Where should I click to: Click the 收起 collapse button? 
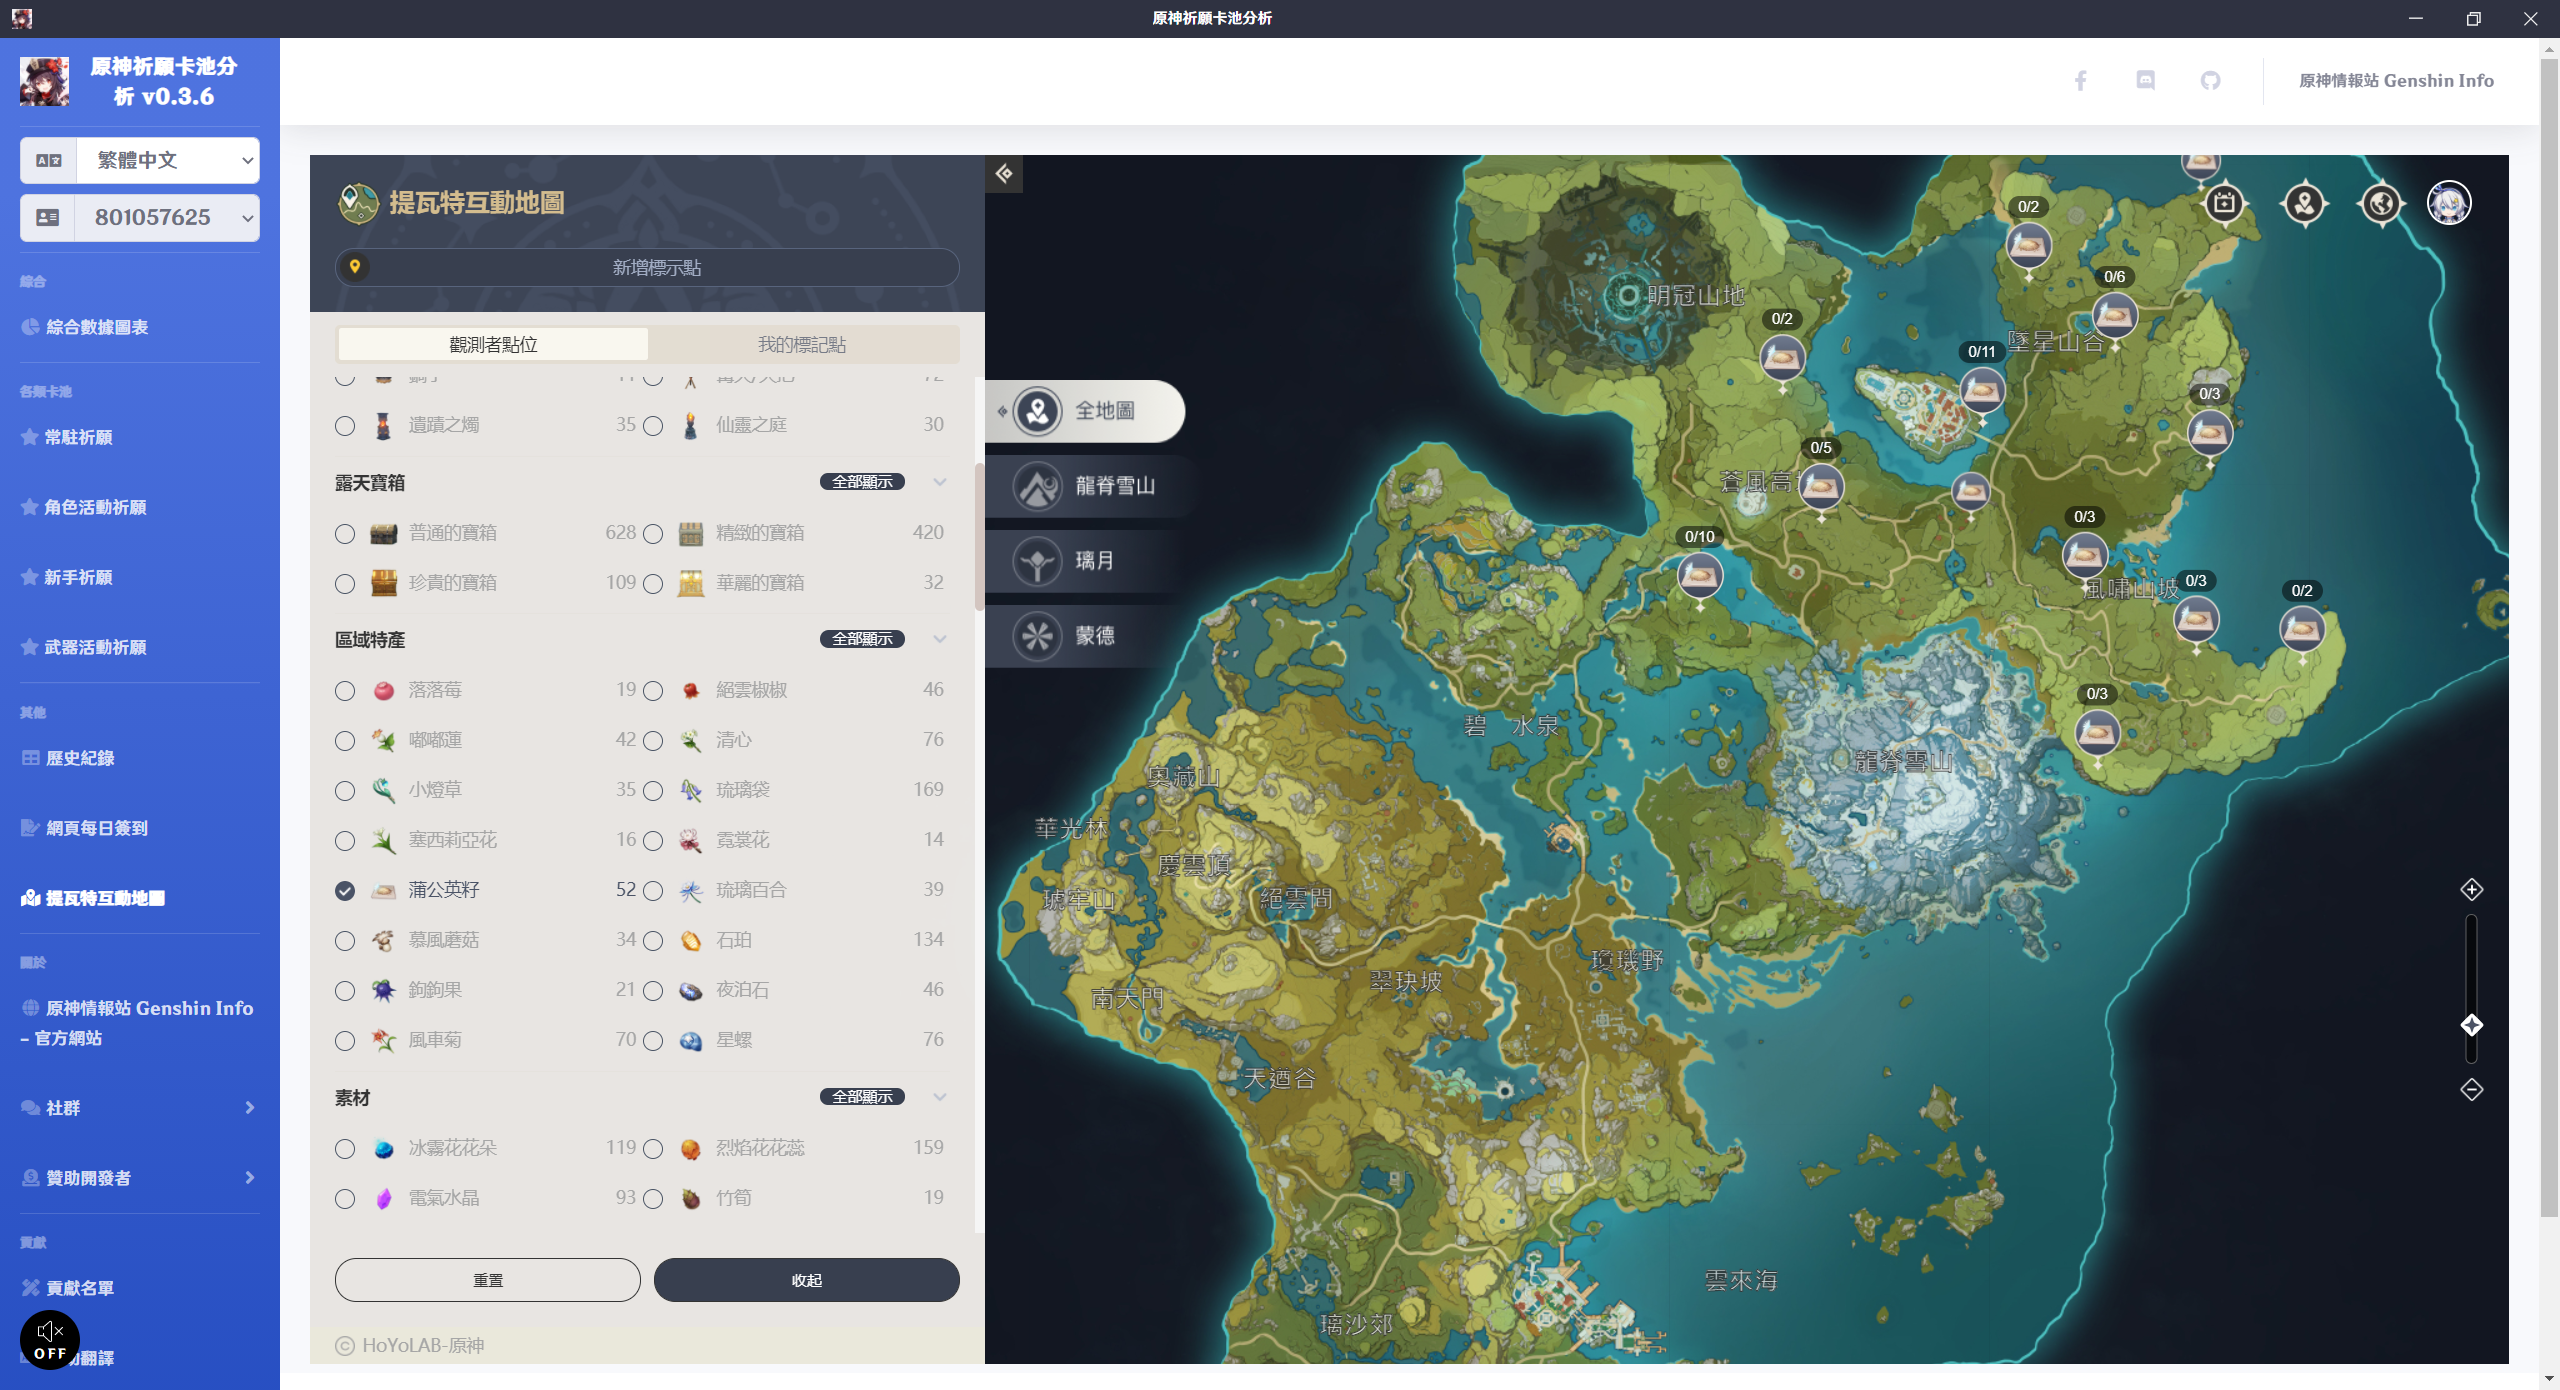tap(807, 1280)
